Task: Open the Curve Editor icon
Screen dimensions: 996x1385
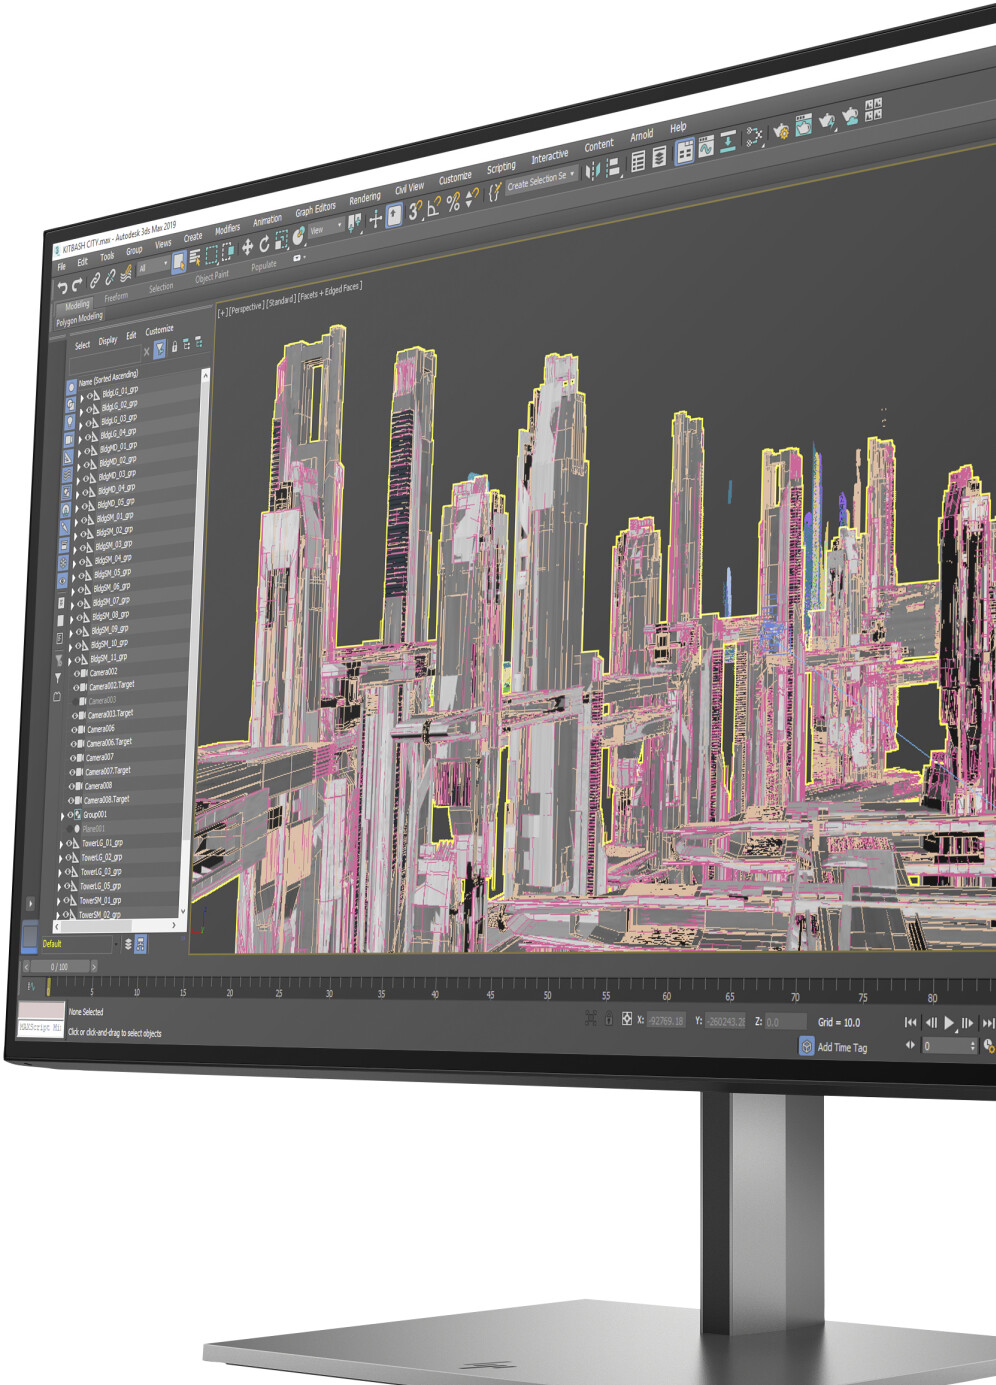Action: pos(706,148)
